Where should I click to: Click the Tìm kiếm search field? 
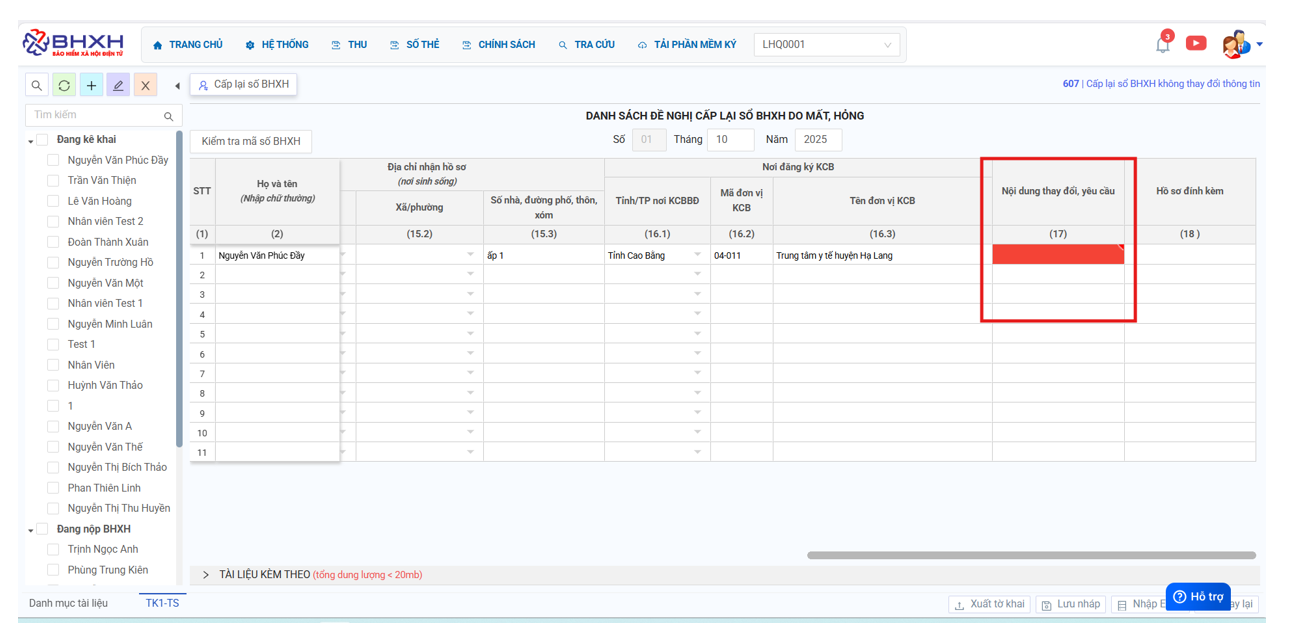[x=96, y=116]
